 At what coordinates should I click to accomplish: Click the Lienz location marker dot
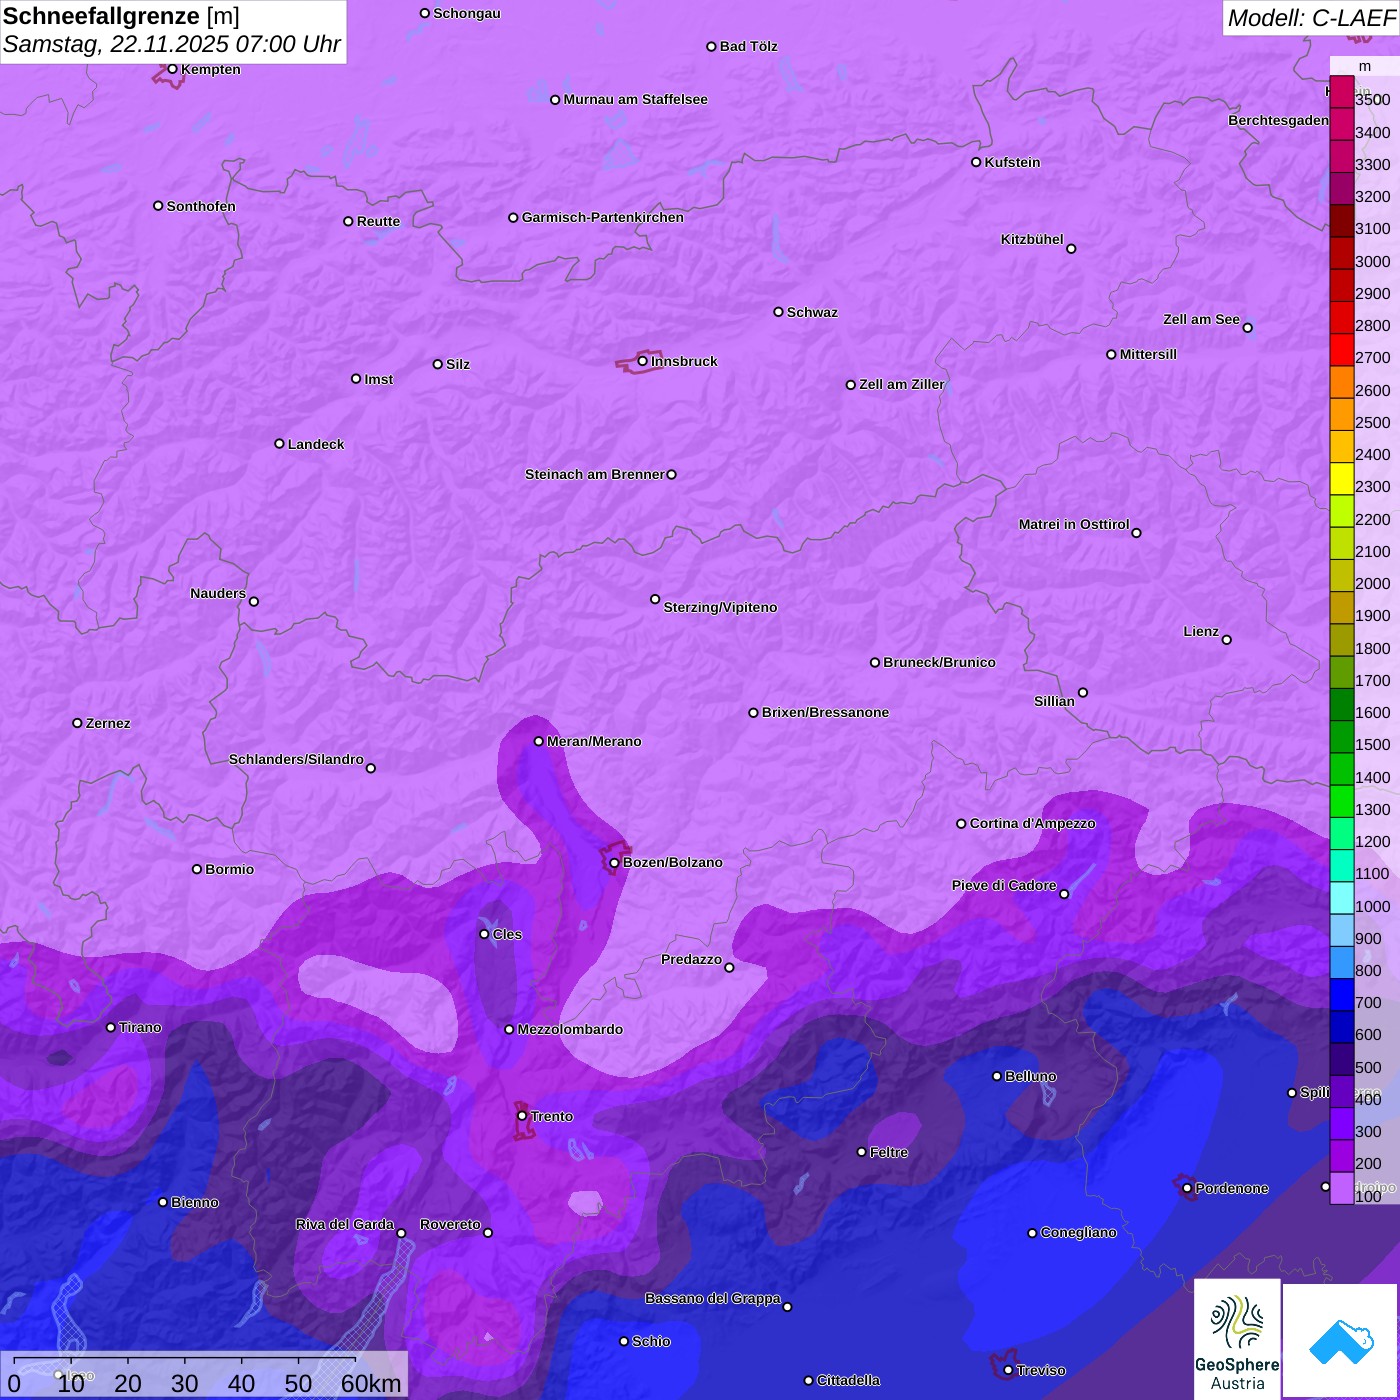click(1227, 640)
